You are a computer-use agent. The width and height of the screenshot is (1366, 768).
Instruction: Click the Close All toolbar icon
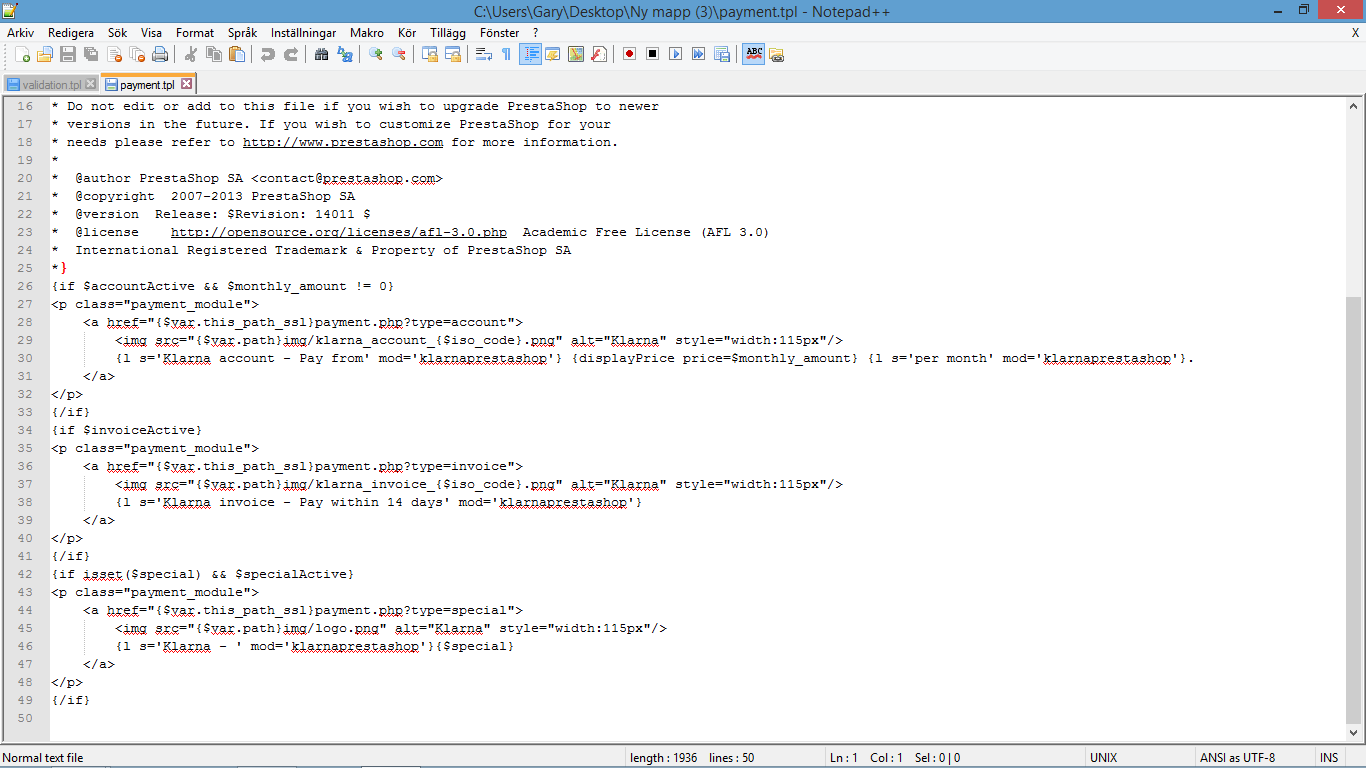137,54
